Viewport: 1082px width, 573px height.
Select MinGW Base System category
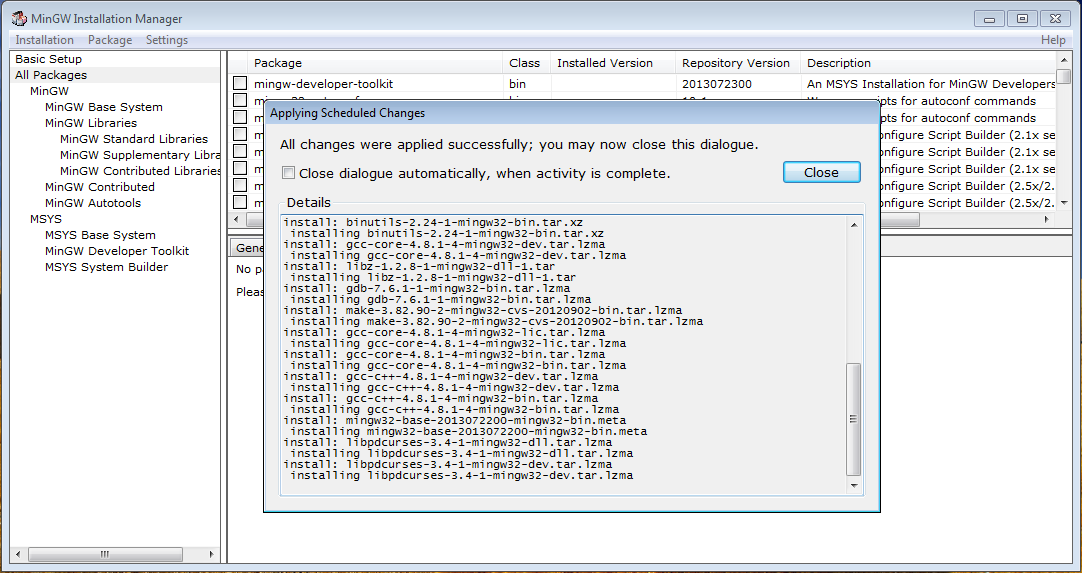tap(103, 107)
